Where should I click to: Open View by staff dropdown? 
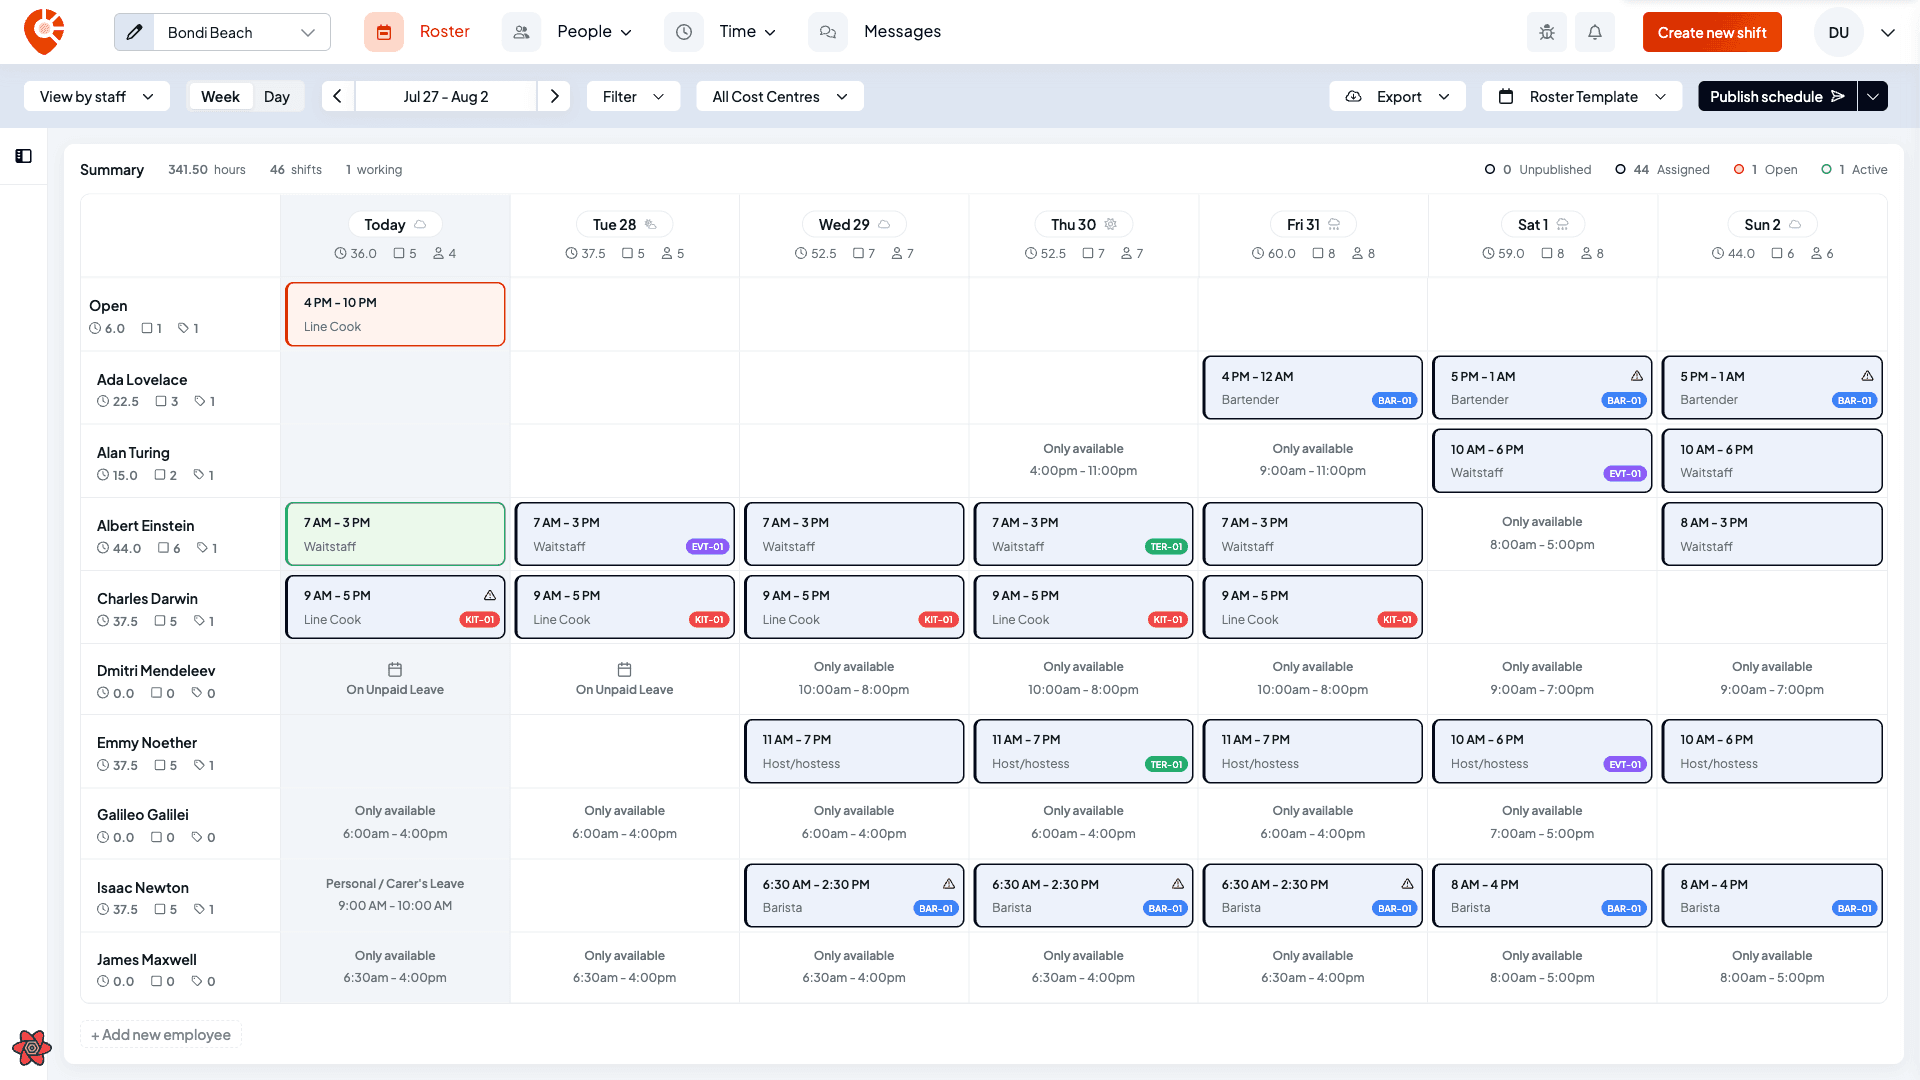96,96
